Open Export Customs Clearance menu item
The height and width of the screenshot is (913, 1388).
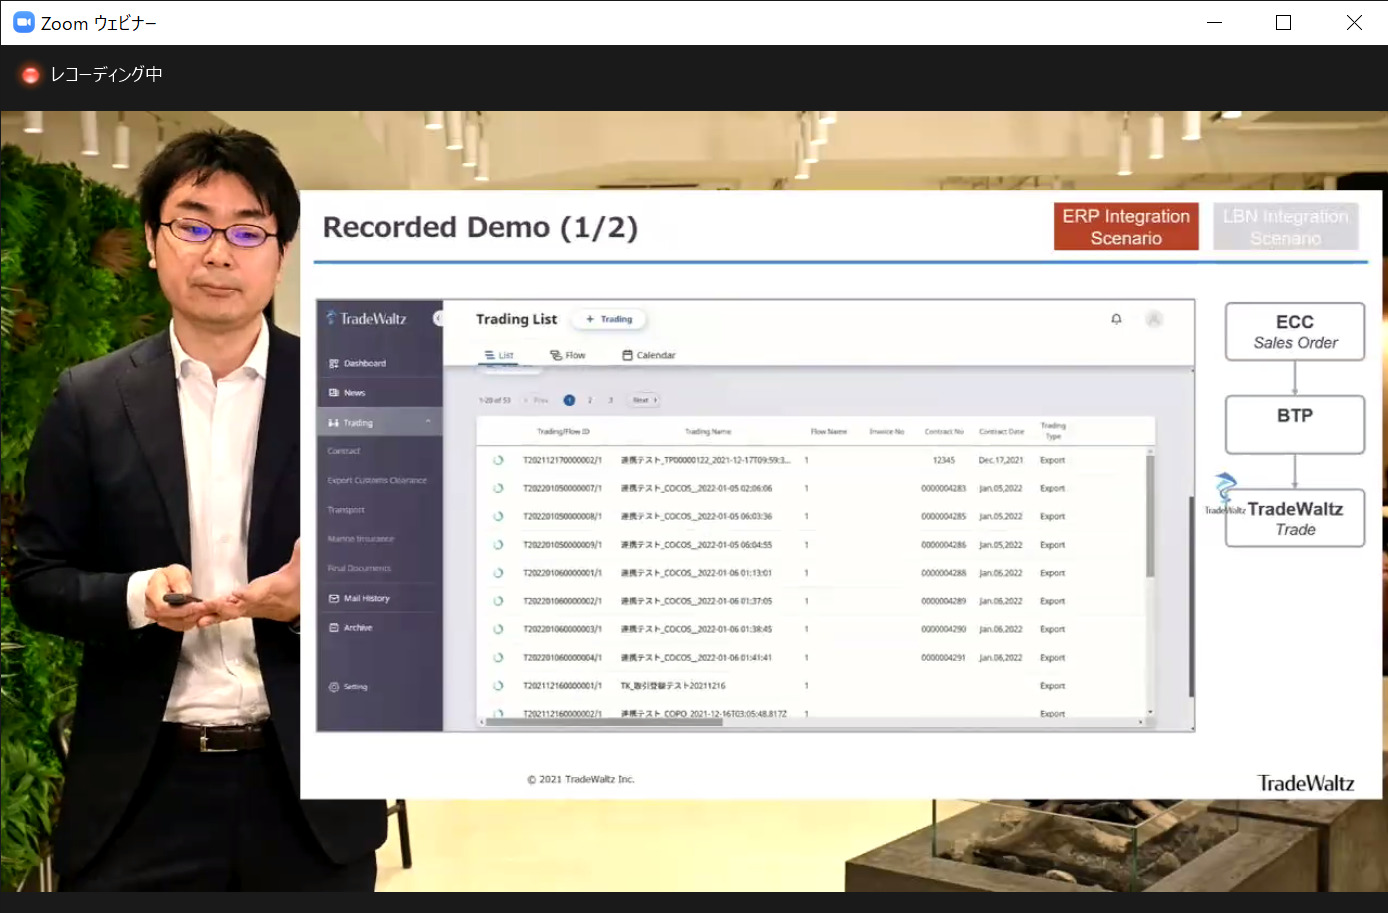pyautogui.click(x=377, y=481)
